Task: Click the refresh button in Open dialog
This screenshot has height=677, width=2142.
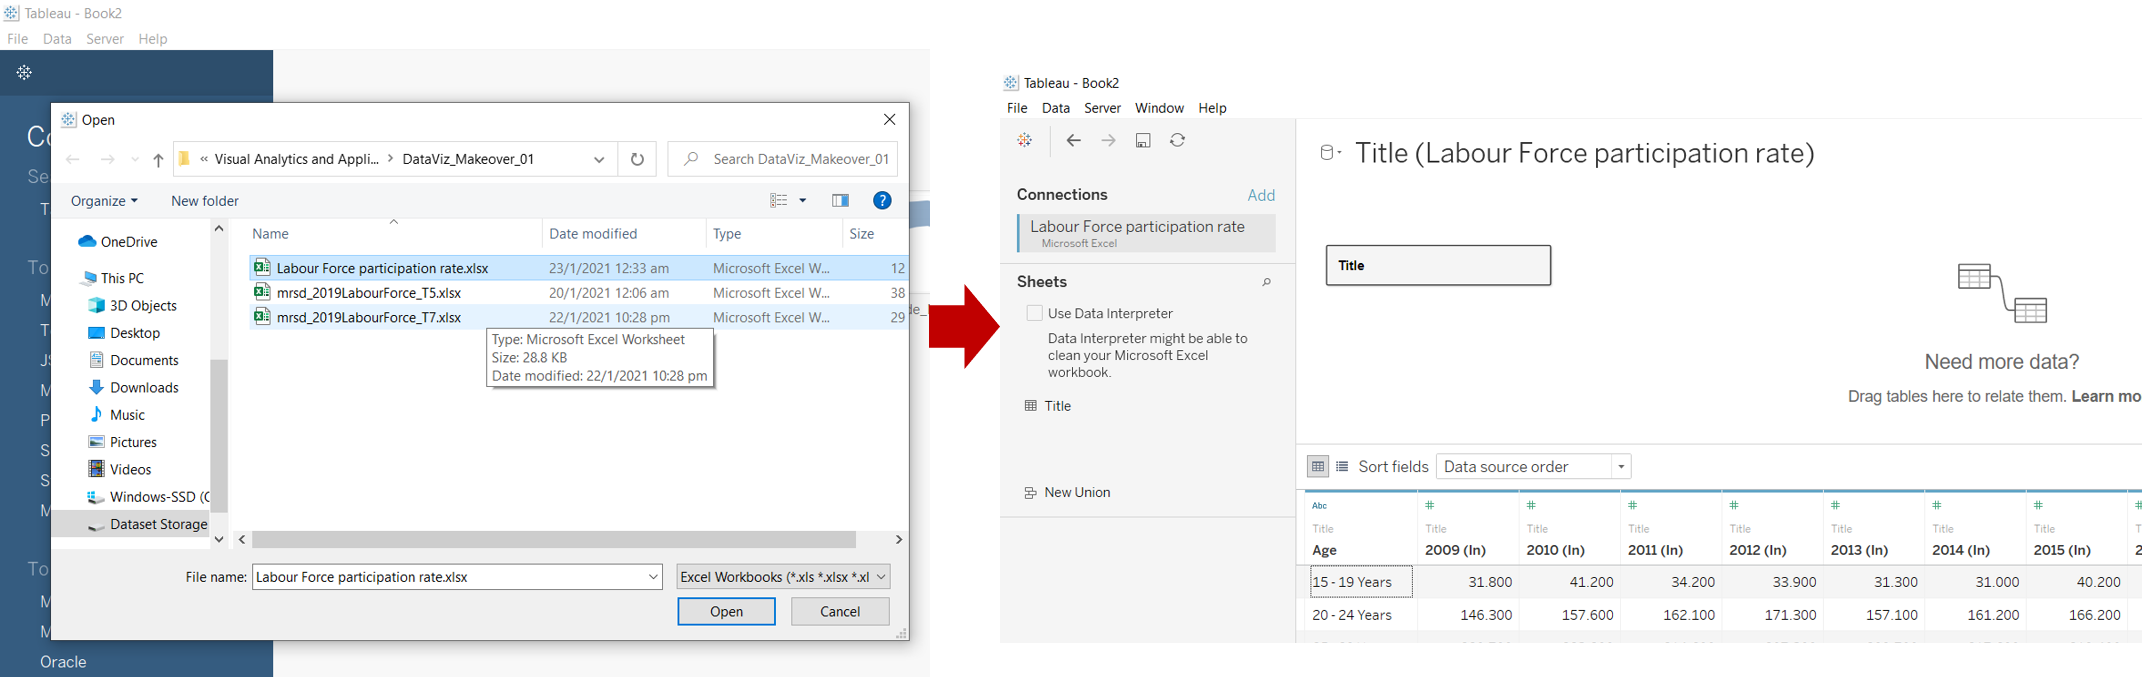Action: pos(637,159)
